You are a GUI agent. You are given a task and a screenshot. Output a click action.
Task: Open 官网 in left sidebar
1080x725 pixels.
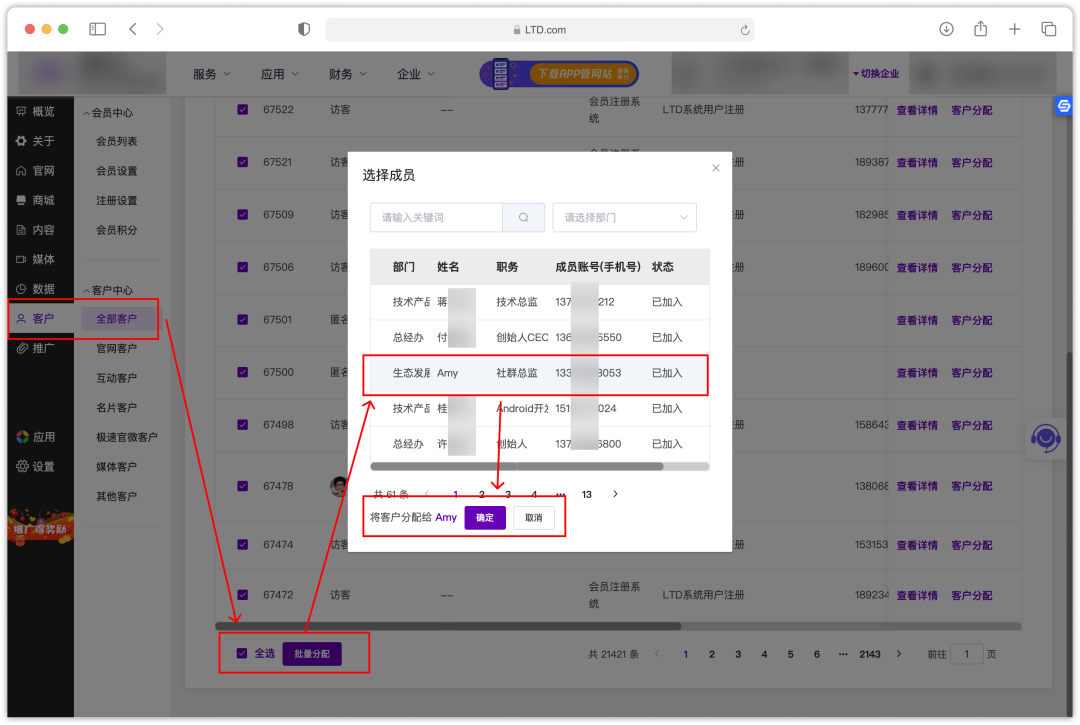(36, 170)
